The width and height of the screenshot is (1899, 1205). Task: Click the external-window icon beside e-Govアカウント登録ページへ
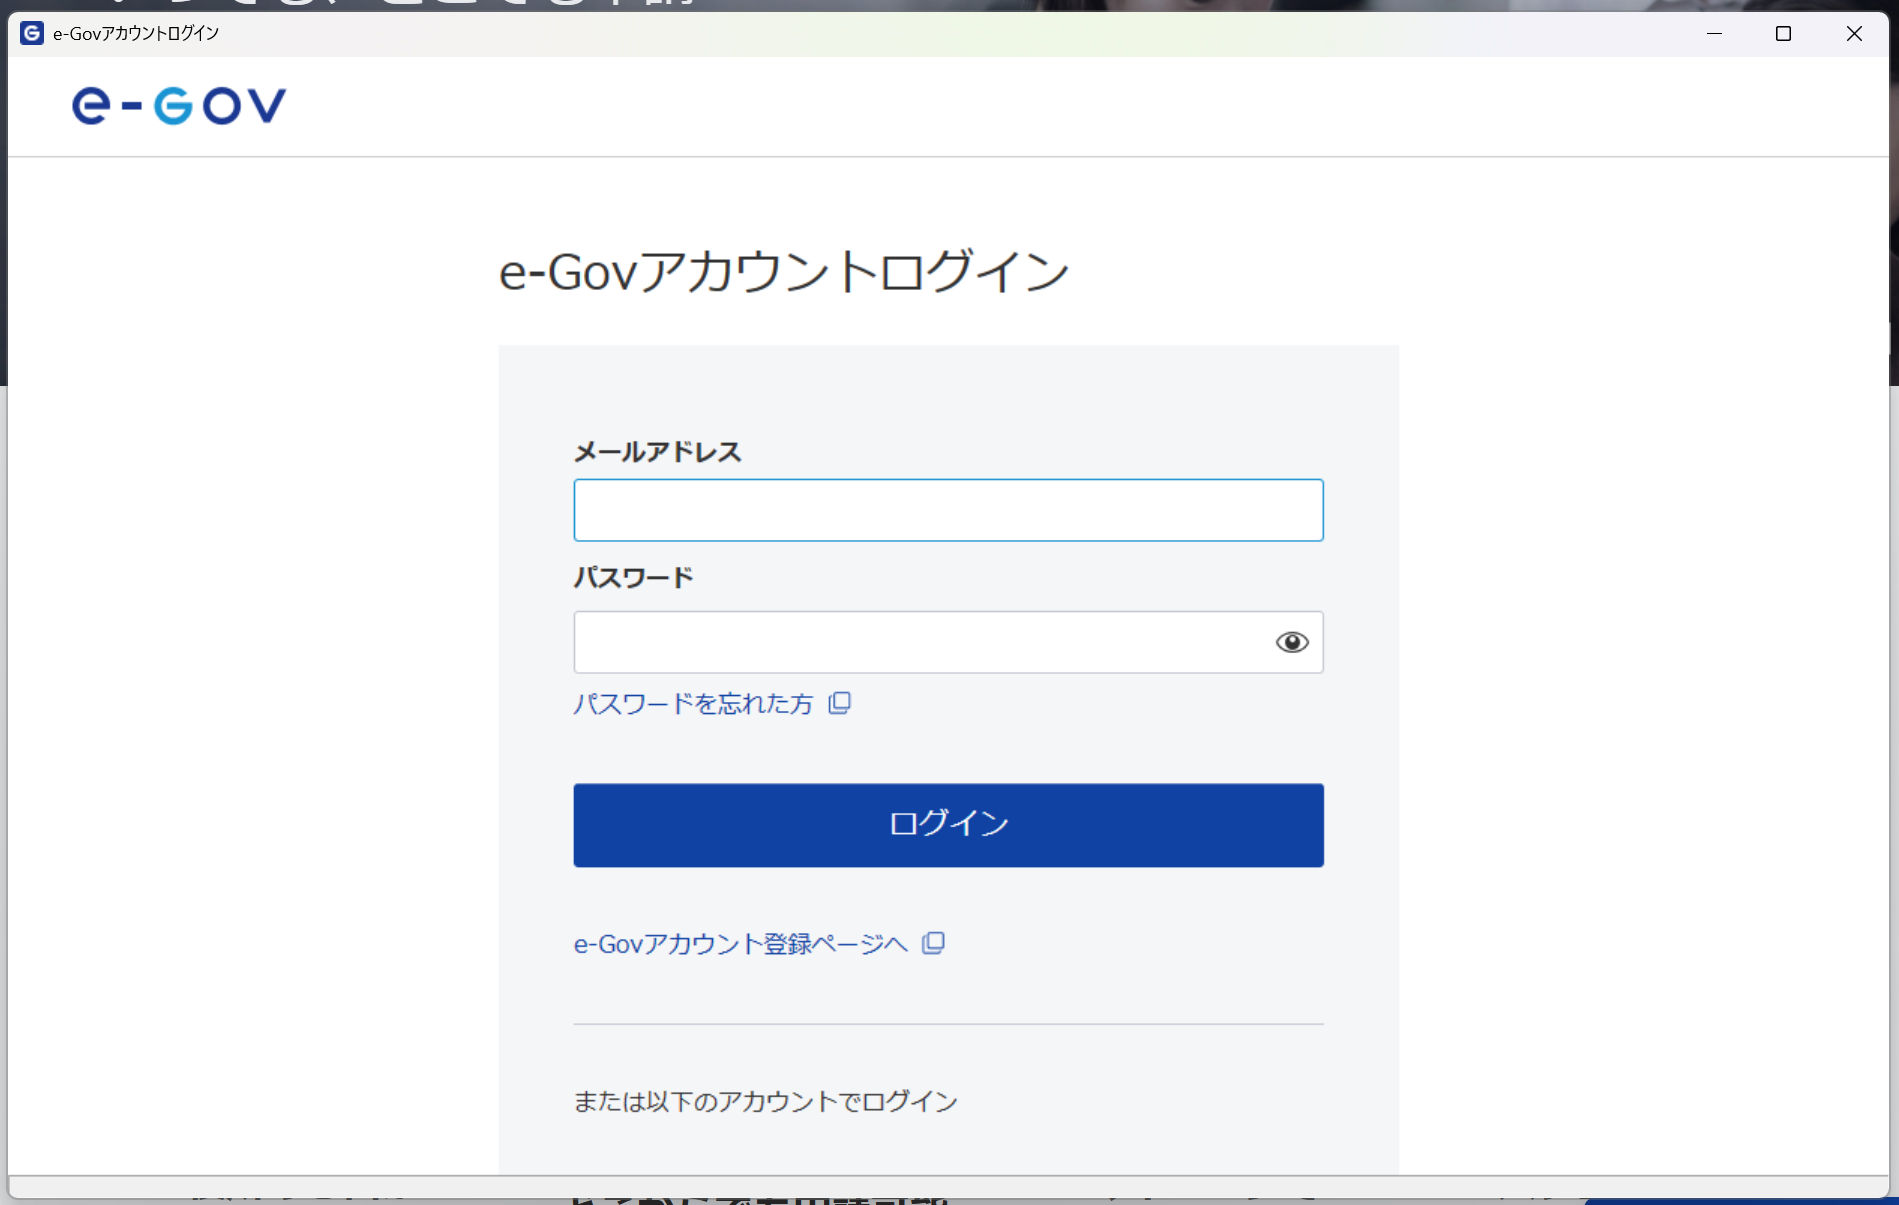pos(933,943)
